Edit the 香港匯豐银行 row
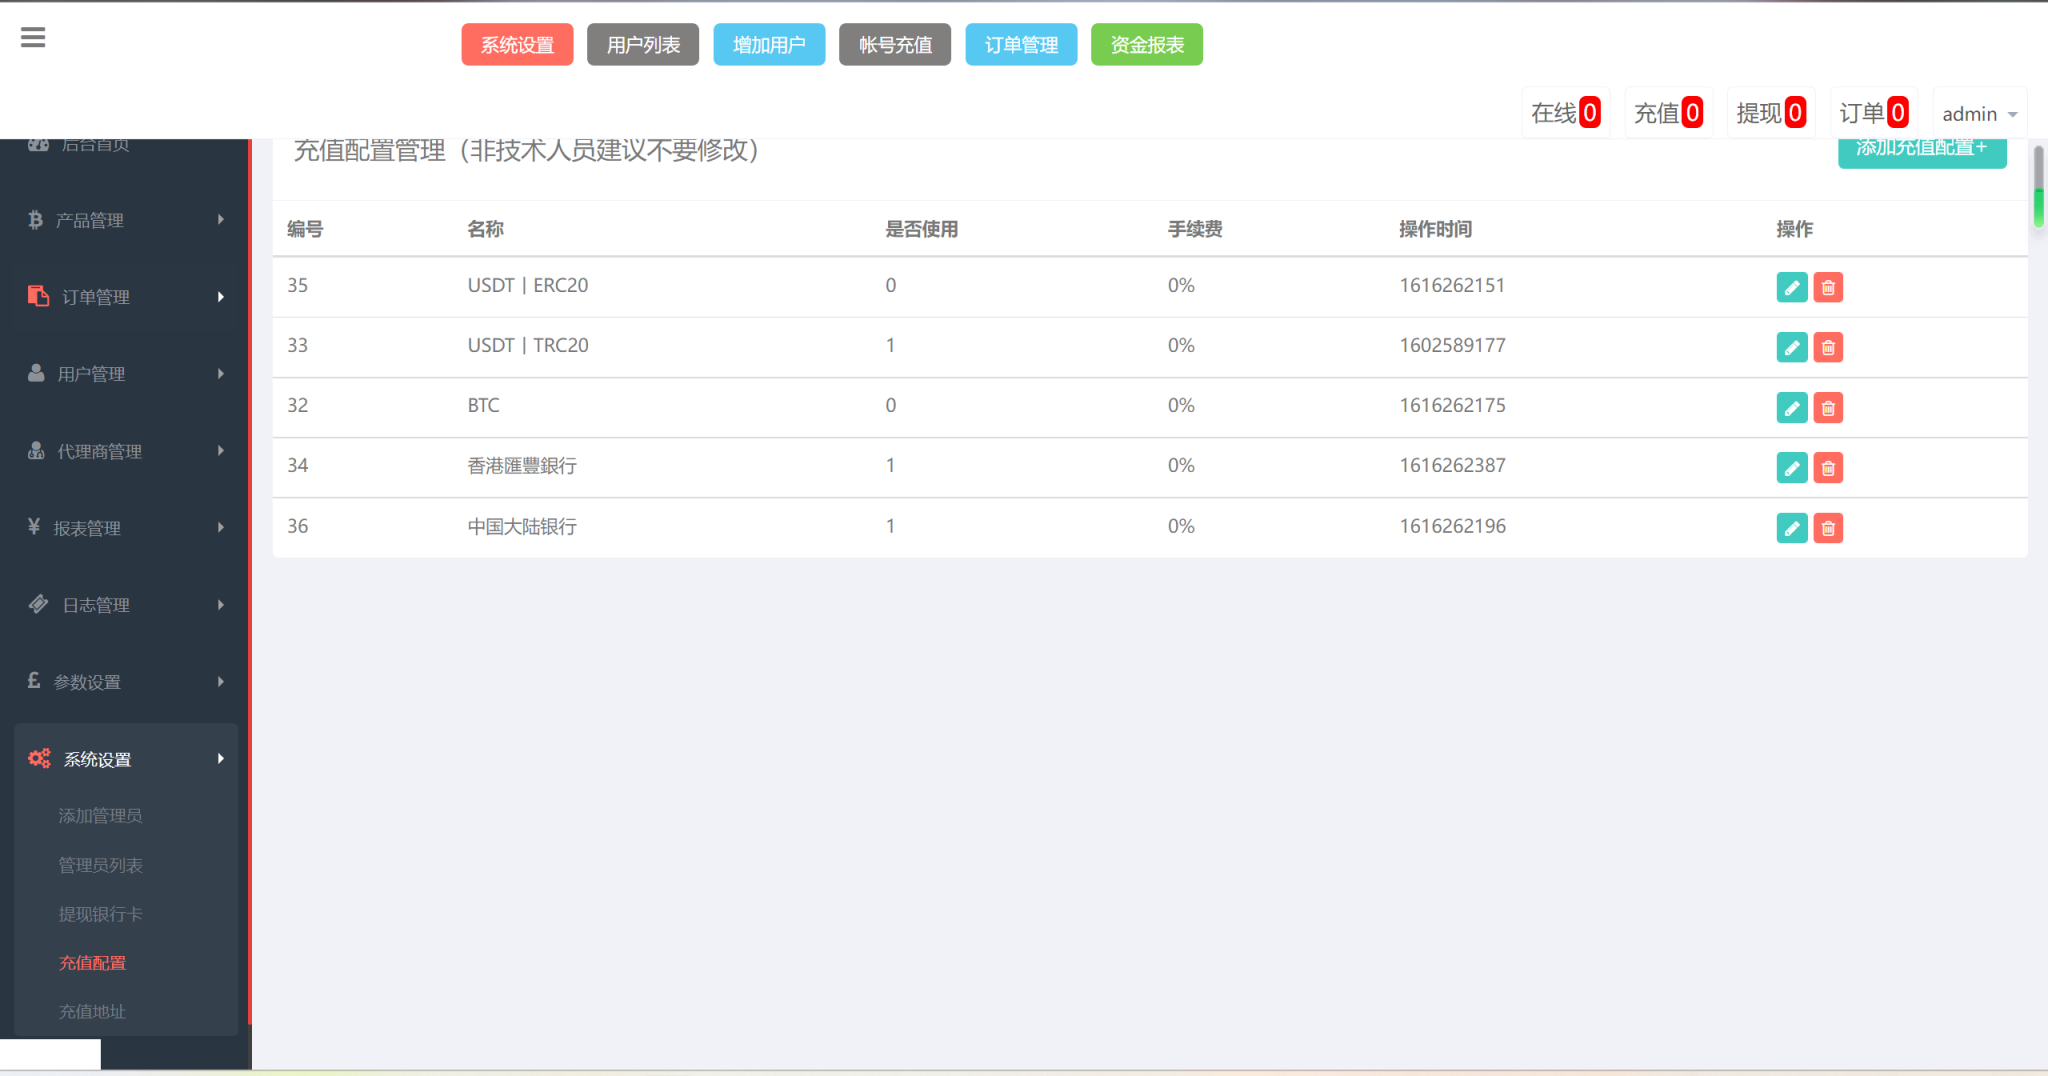Screen dimensions: 2048x1076 click(x=1791, y=468)
